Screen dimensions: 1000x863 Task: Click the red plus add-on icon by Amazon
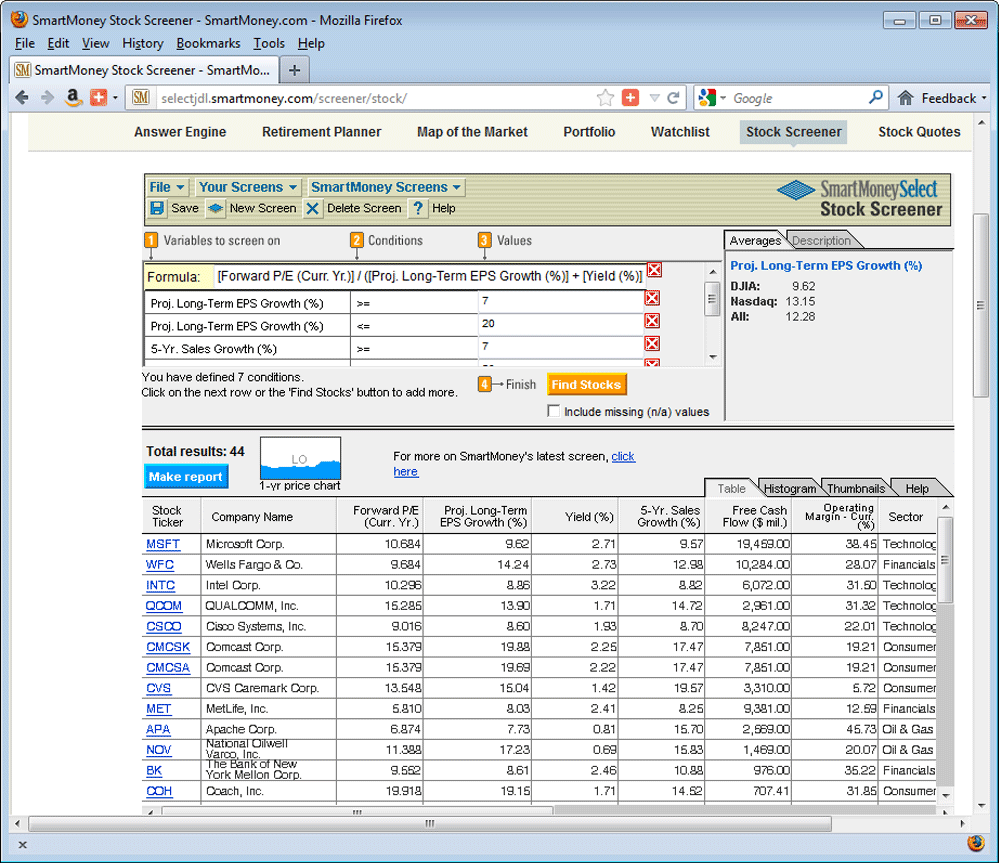(98, 98)
